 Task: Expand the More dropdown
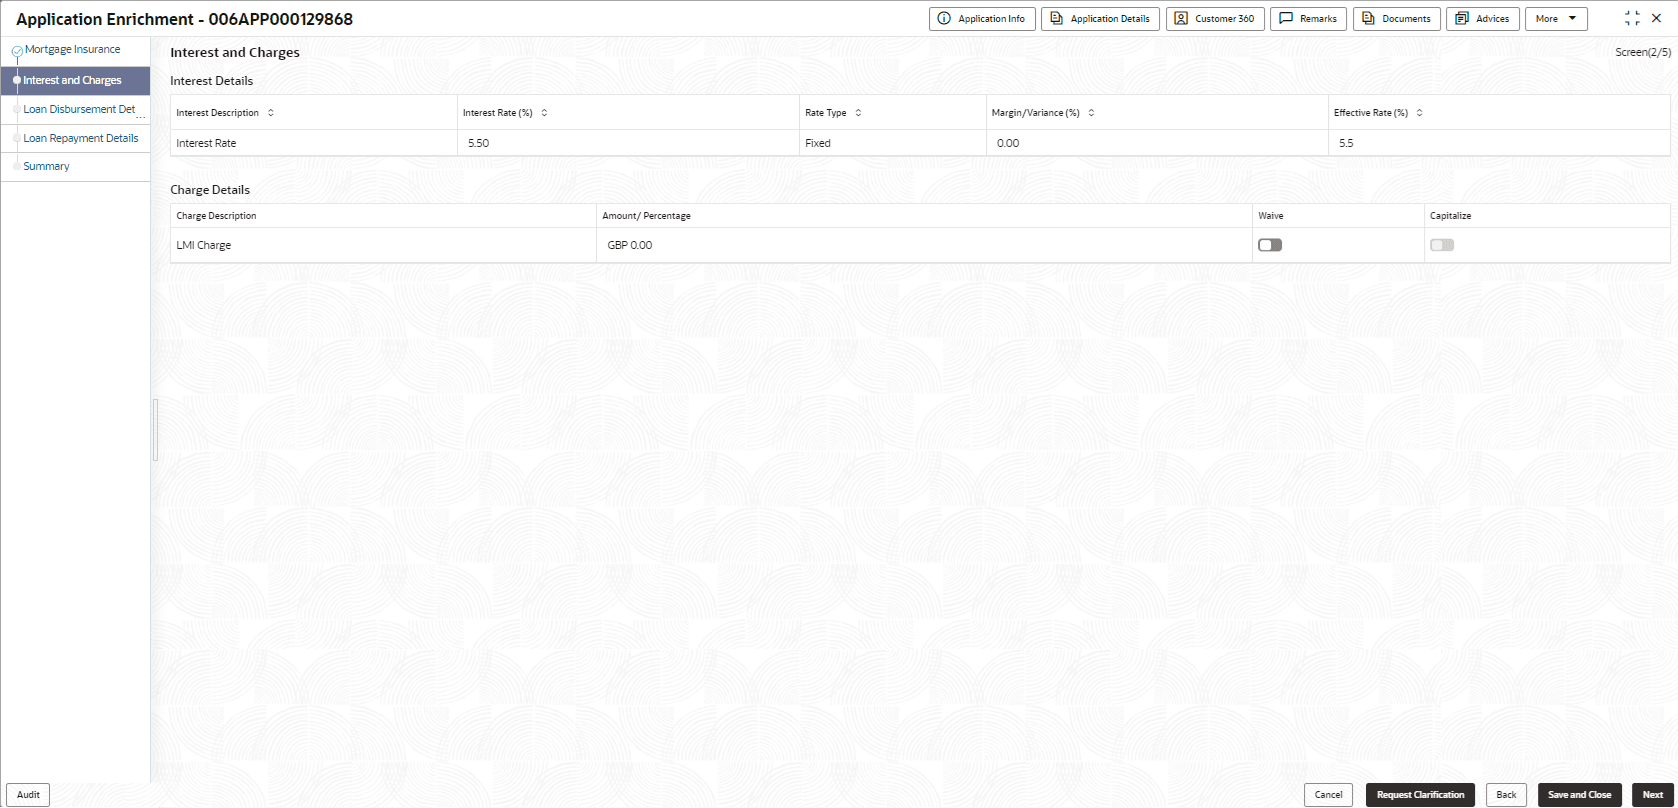(1556, 19)
